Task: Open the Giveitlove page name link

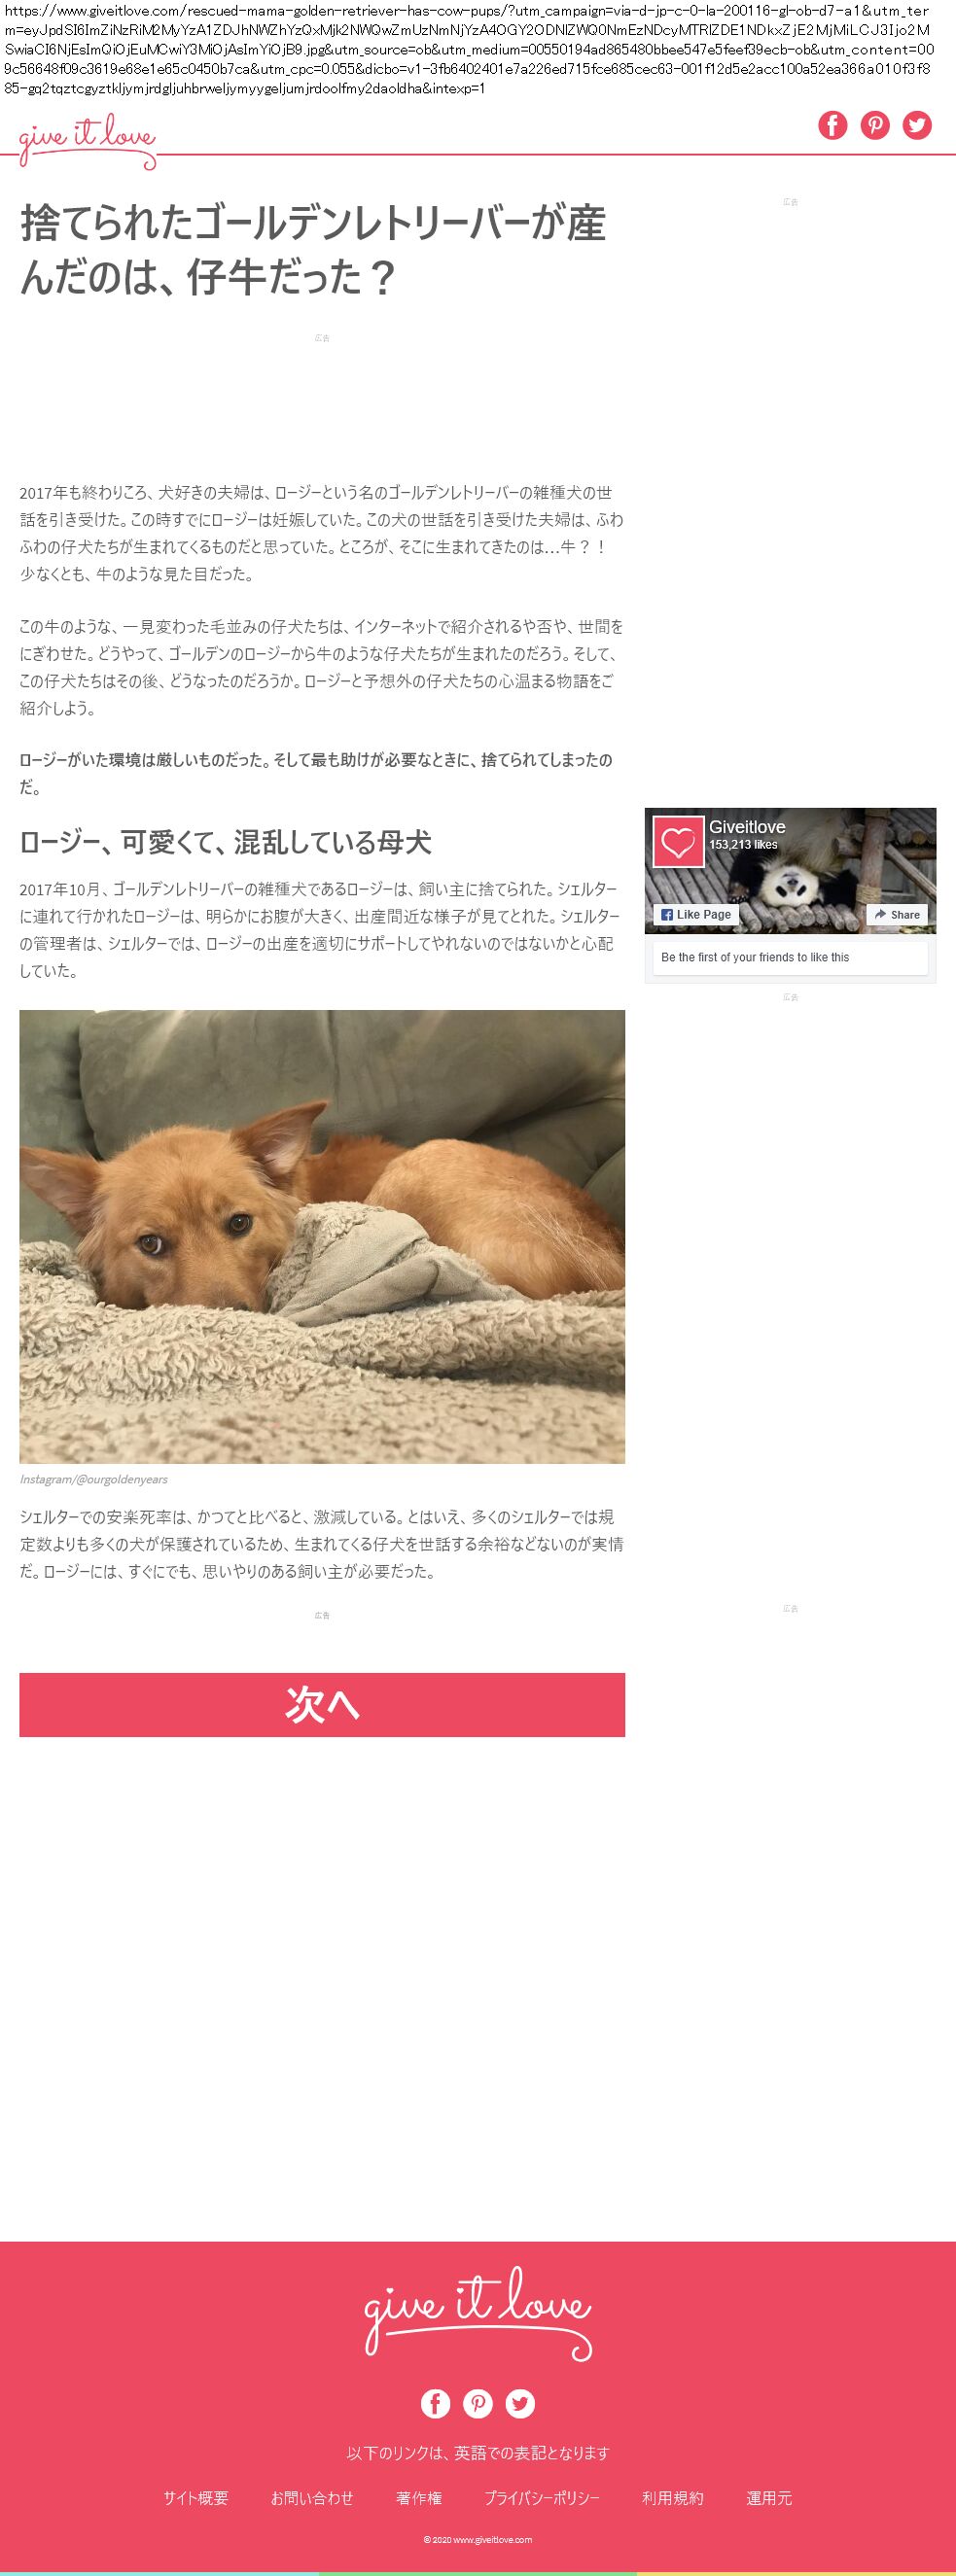Action: (747, 827)
